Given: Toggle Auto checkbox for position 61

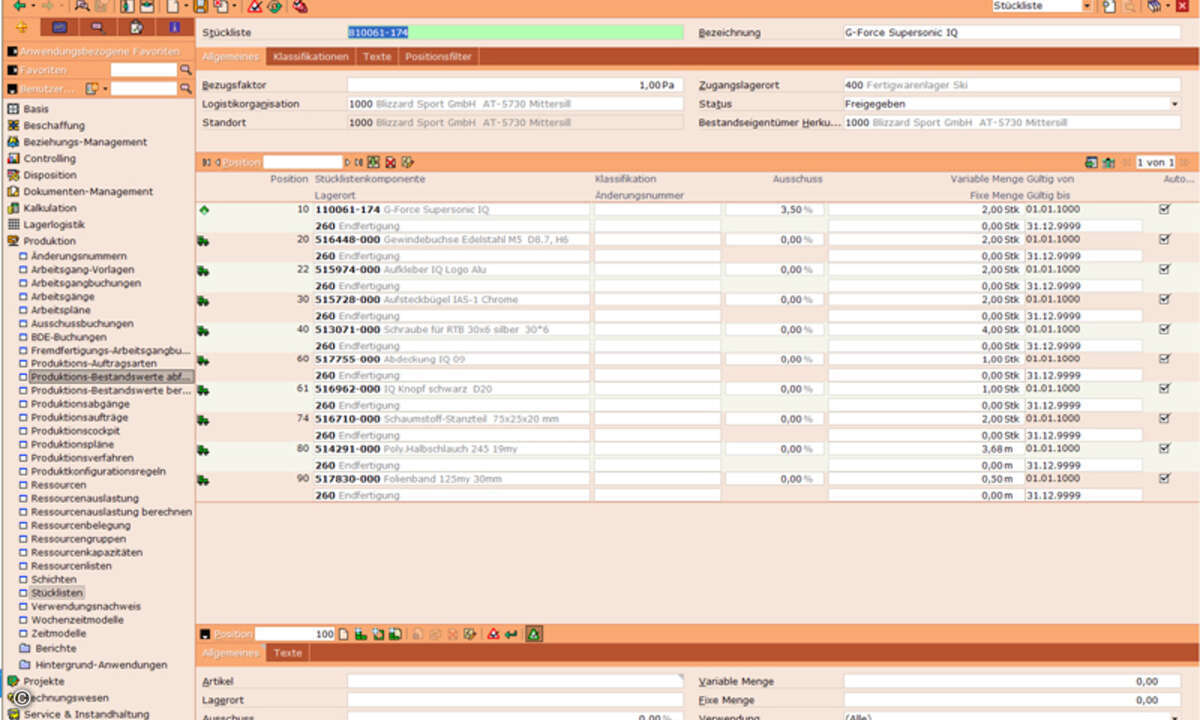Looking at the screenshot, I should pyautogui.click(x=1164, y=388).
